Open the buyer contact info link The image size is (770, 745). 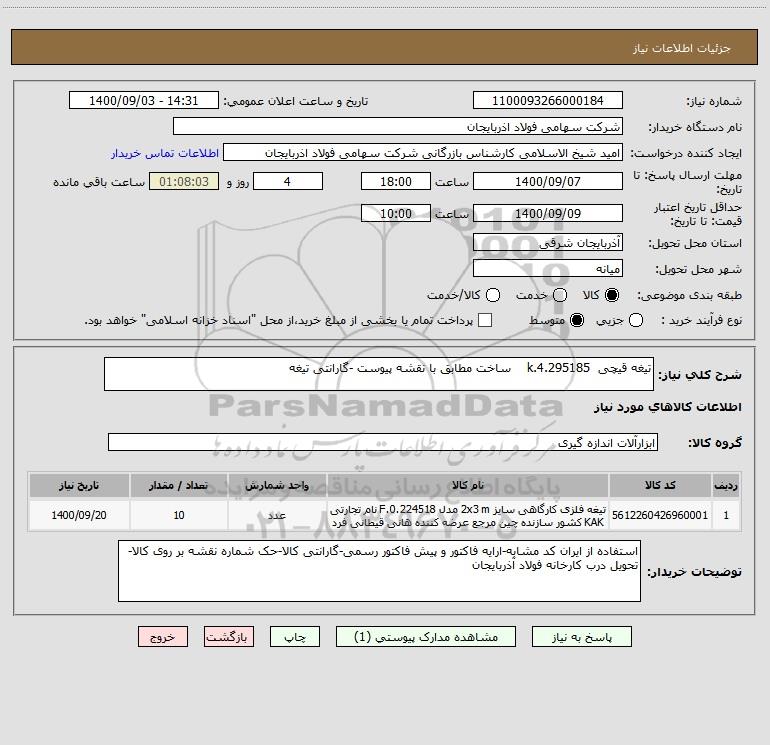click(x=165, y=153)
